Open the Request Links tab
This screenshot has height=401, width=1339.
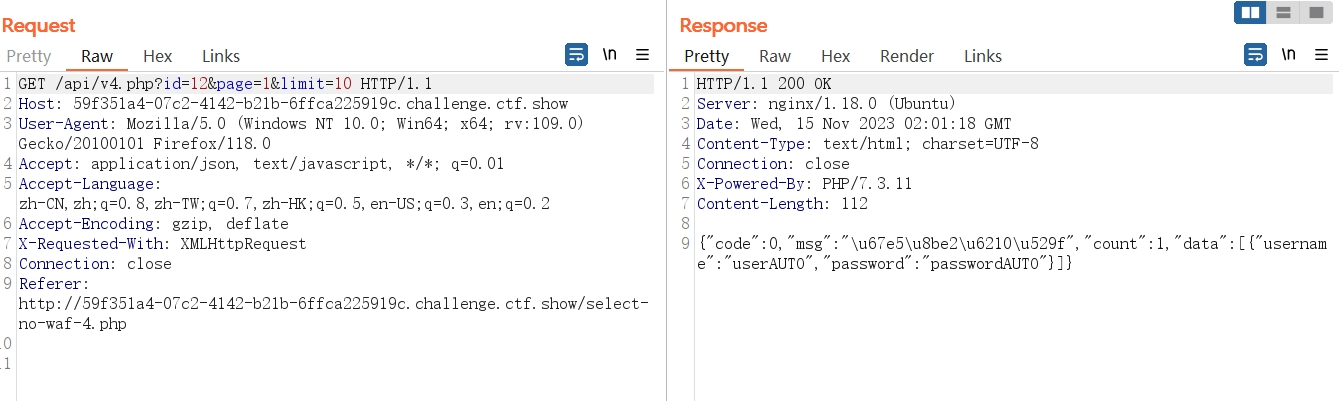(x=221, y=56)
